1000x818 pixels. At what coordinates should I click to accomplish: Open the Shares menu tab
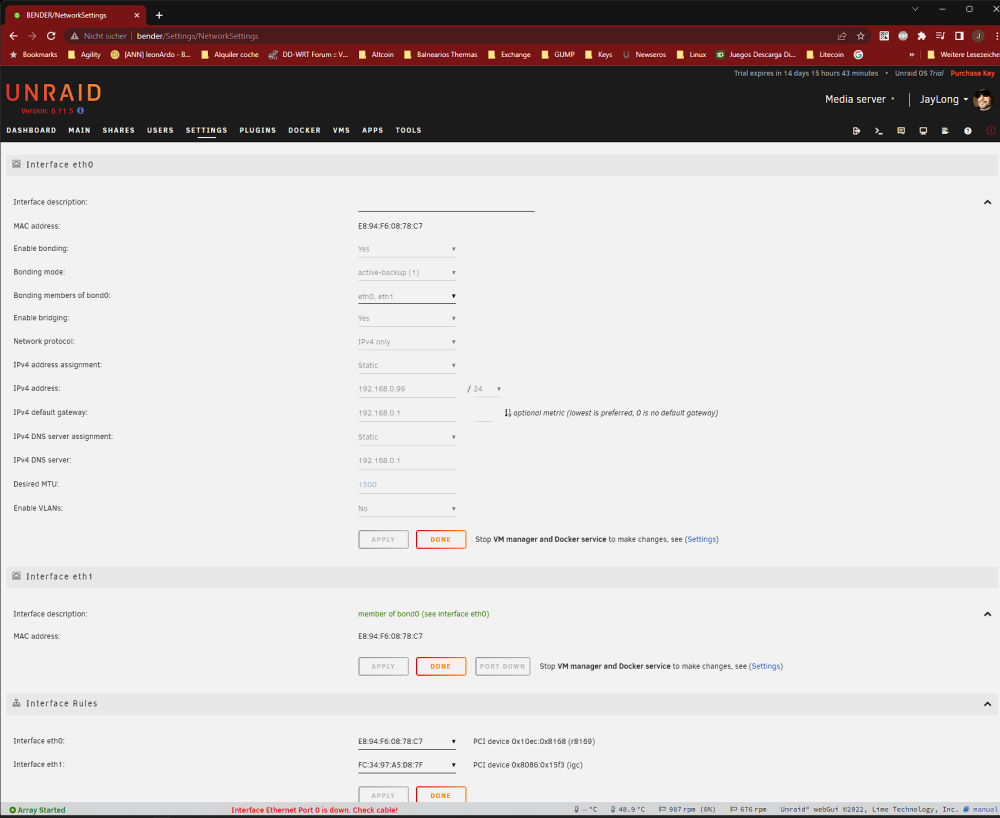coord(119,130)
